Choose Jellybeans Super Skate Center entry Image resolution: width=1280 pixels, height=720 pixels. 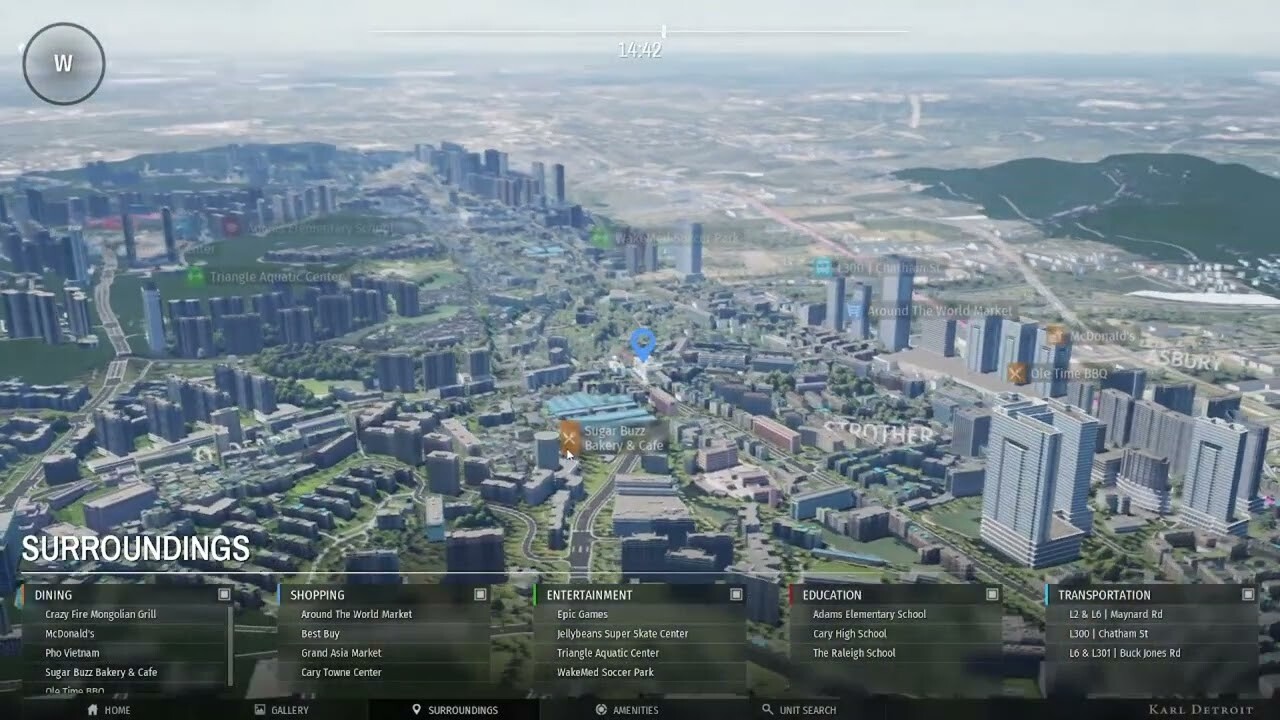coord(623,634)
